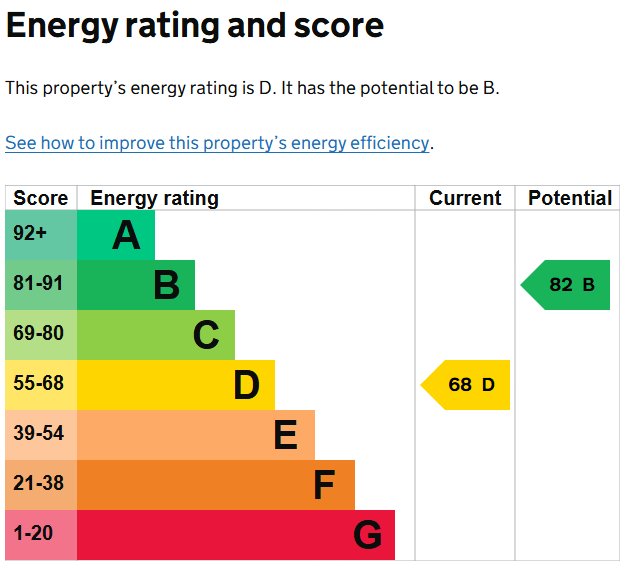
Task: Select the 81-91 score cell
Action: (41, 285)
